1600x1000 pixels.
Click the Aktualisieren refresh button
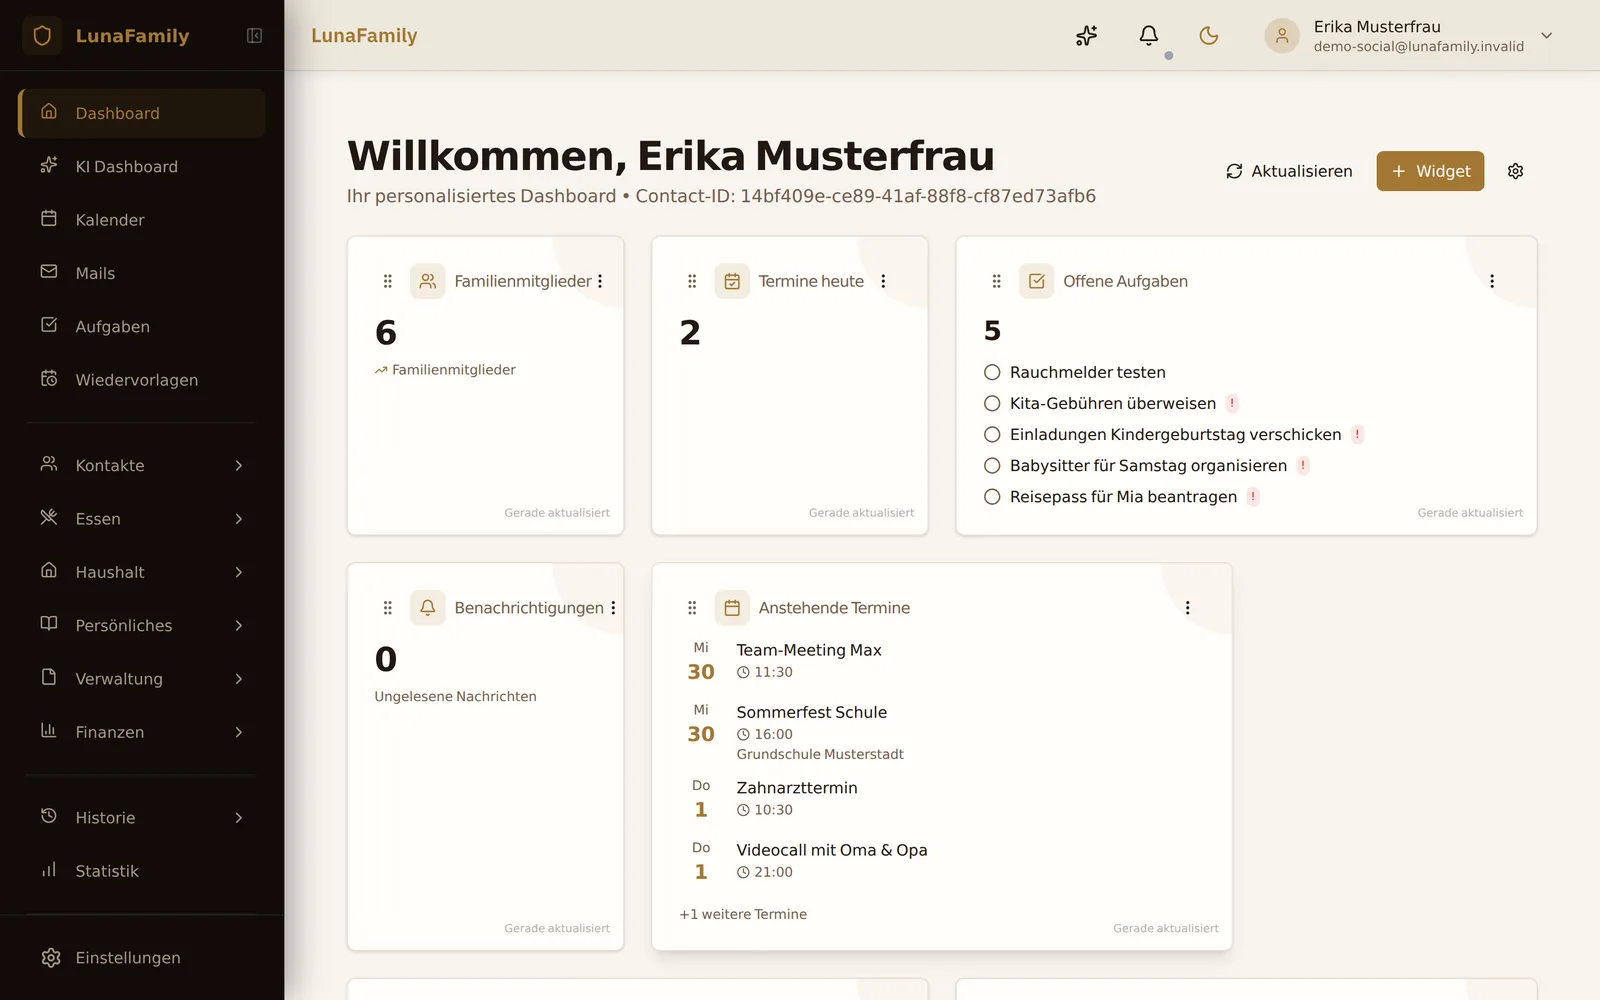point(1289,171)
